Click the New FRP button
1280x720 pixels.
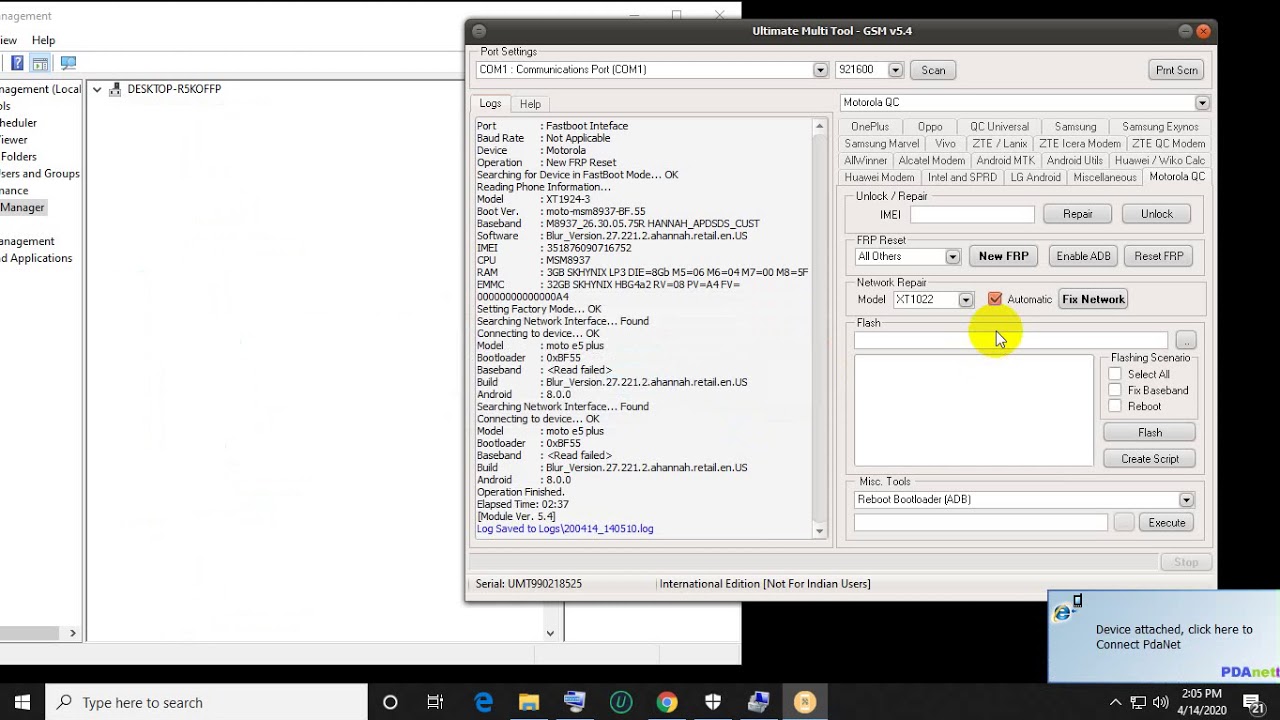click(x=1003, y=256)
